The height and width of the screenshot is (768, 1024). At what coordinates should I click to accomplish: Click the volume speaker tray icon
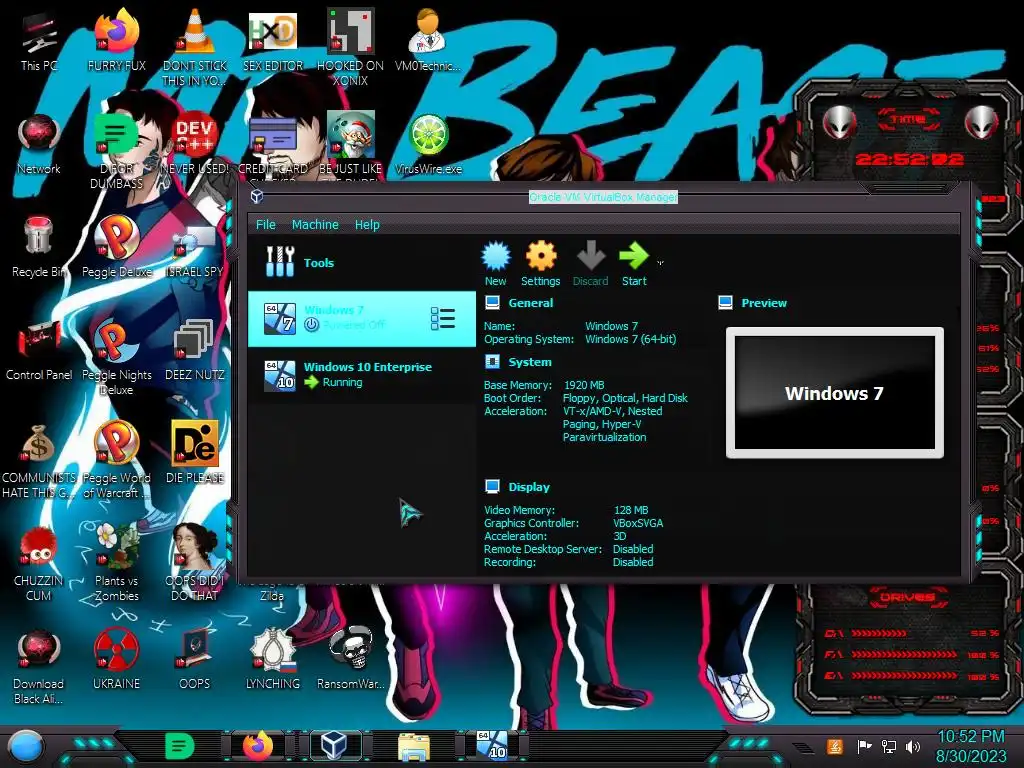point(913,746)
